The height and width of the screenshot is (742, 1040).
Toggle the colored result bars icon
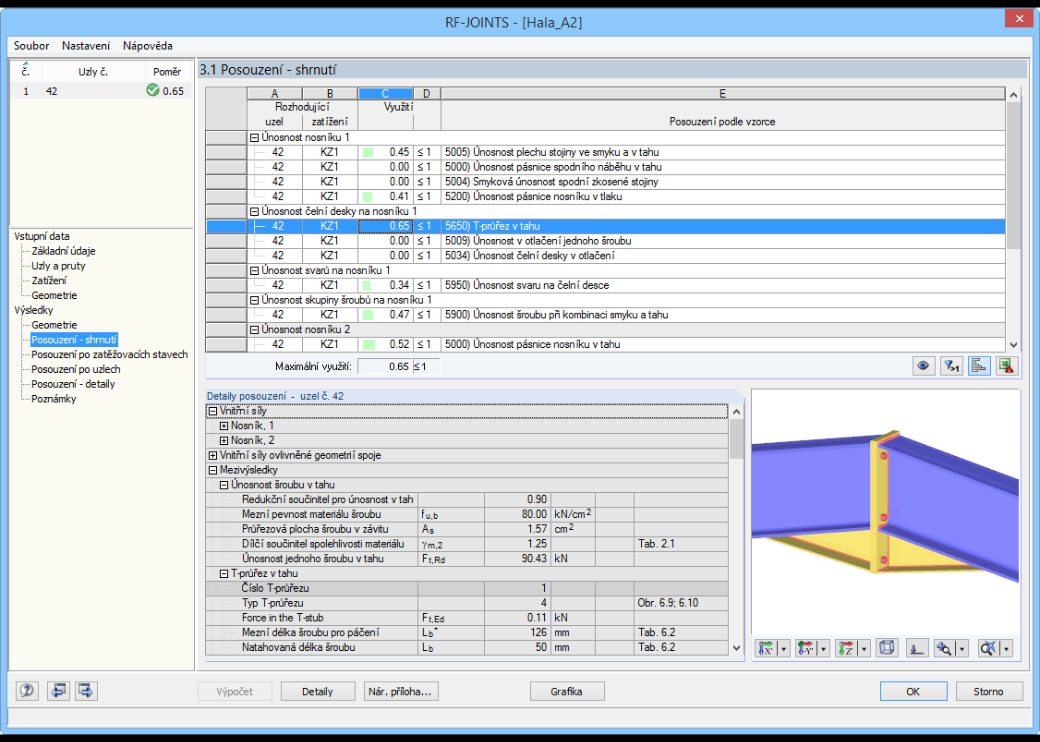(x=980, y=366)
